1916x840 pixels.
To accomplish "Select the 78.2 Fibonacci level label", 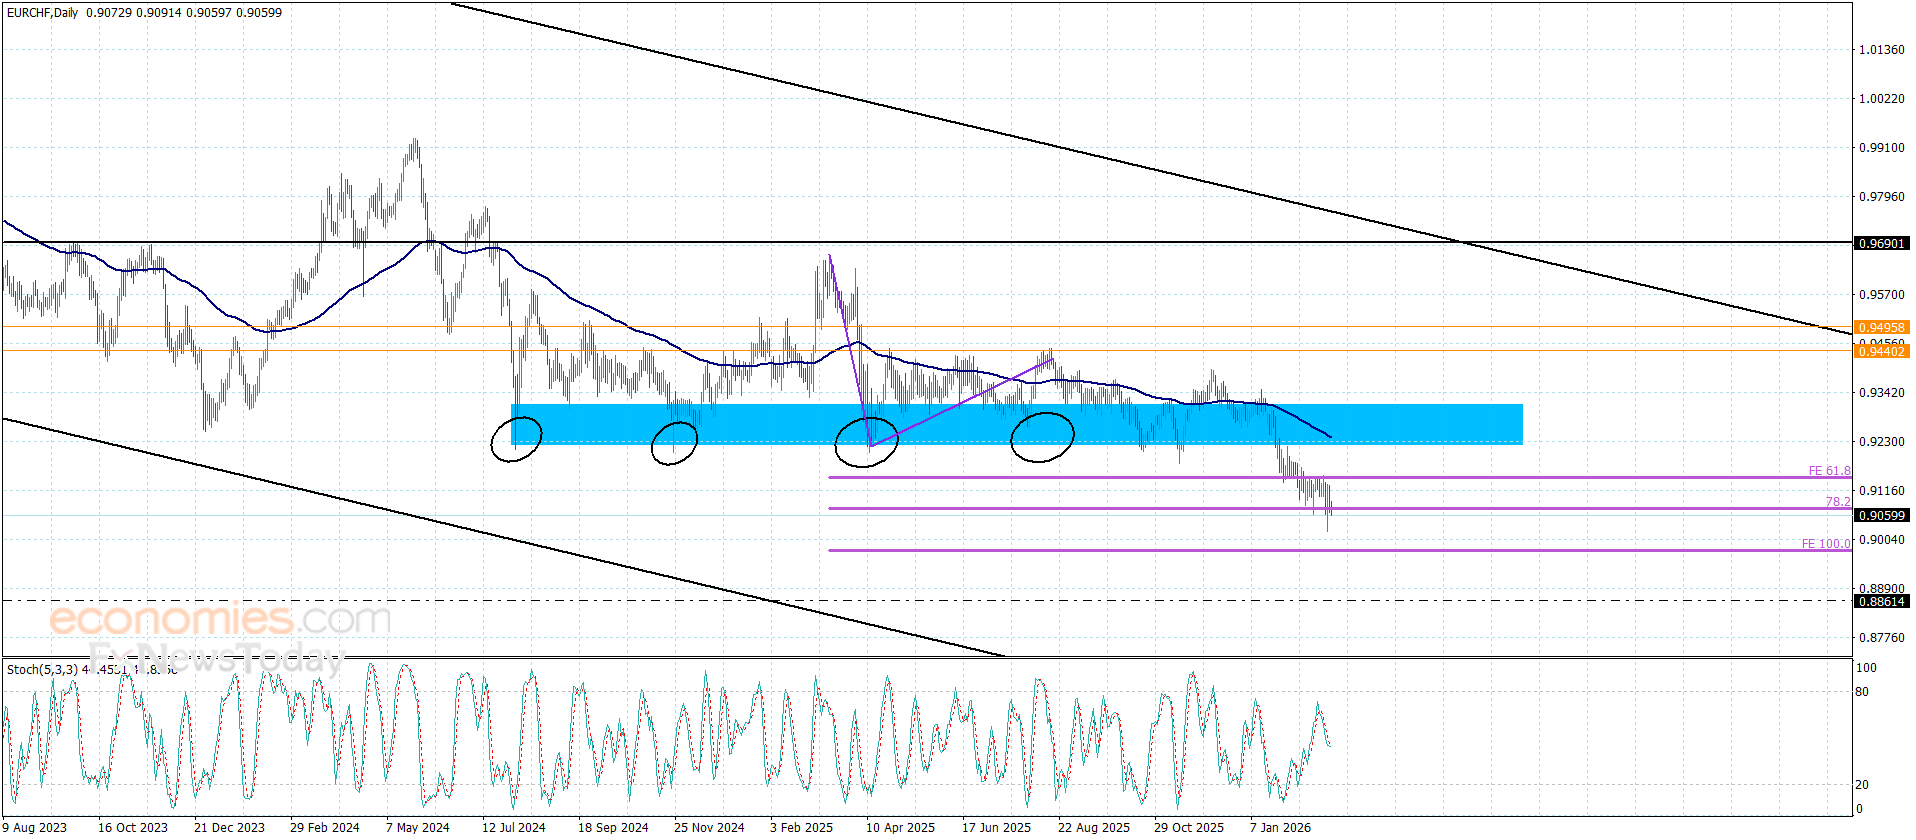I will tap(1838, 502).
